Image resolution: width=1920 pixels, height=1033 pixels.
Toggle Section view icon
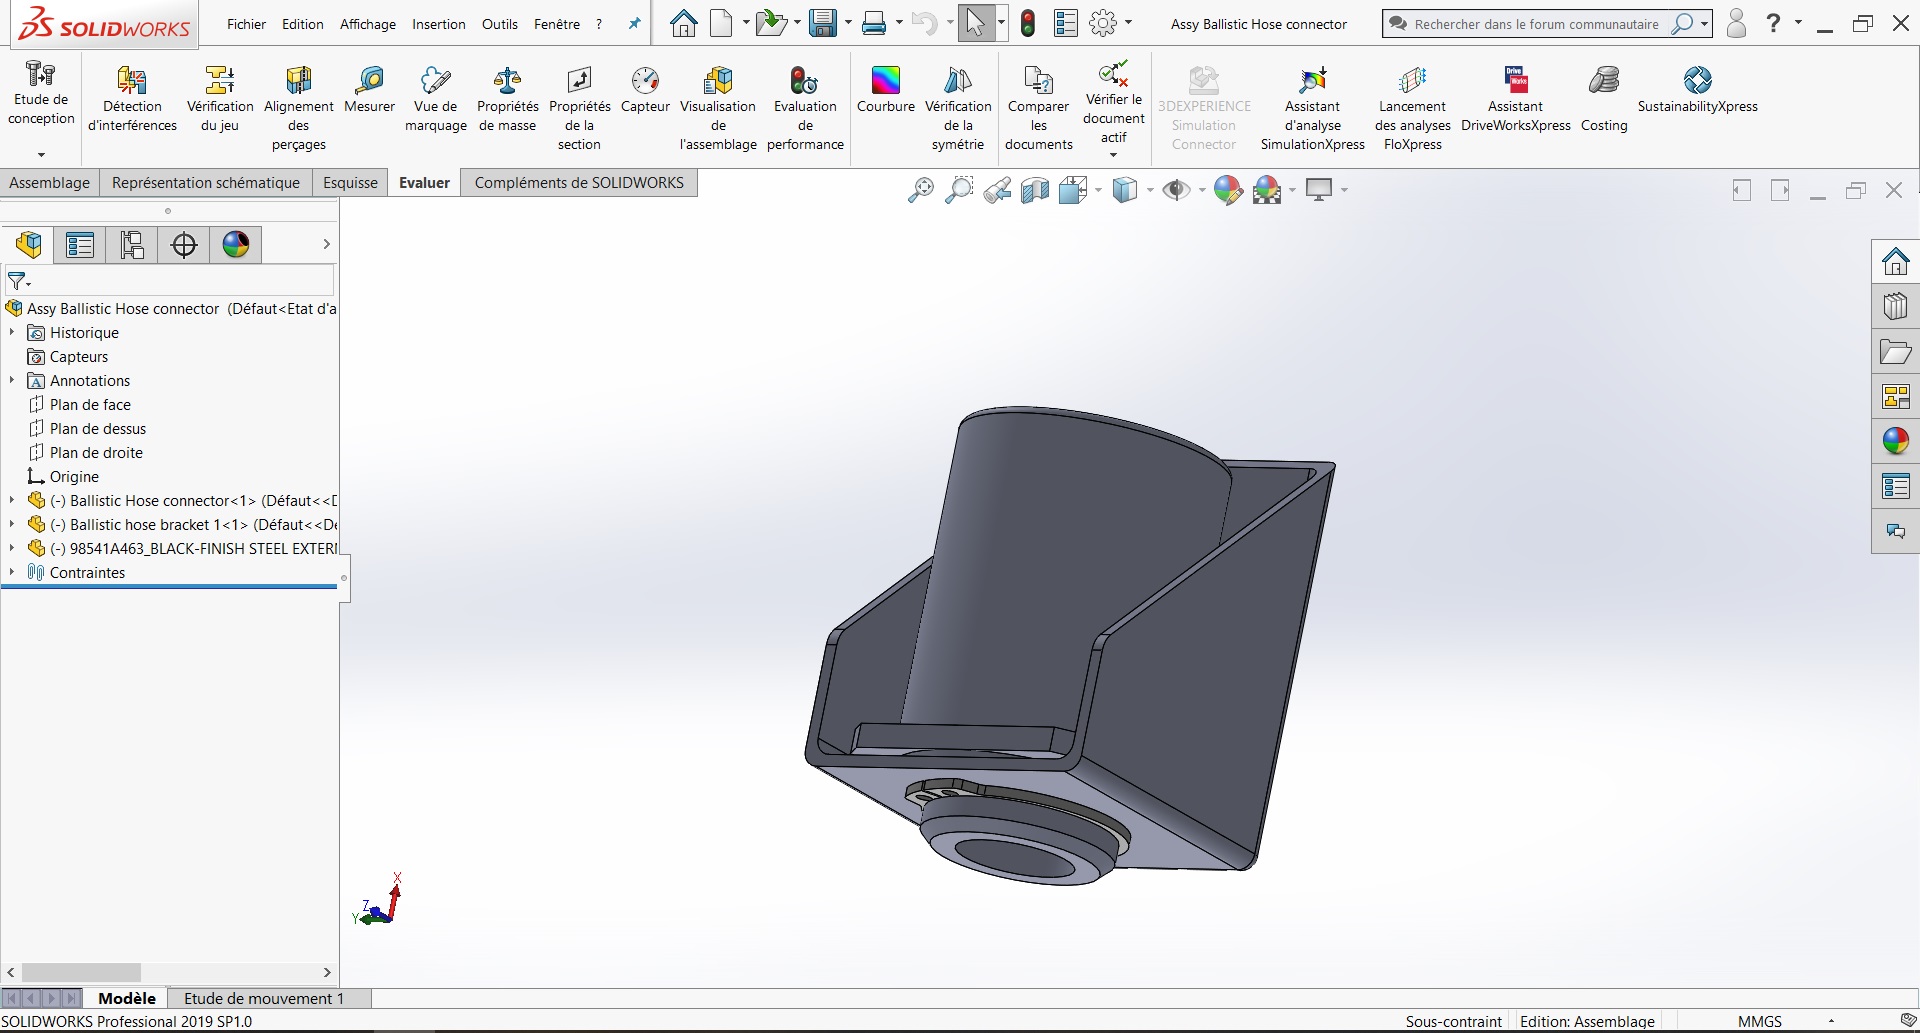point(1035,189)
